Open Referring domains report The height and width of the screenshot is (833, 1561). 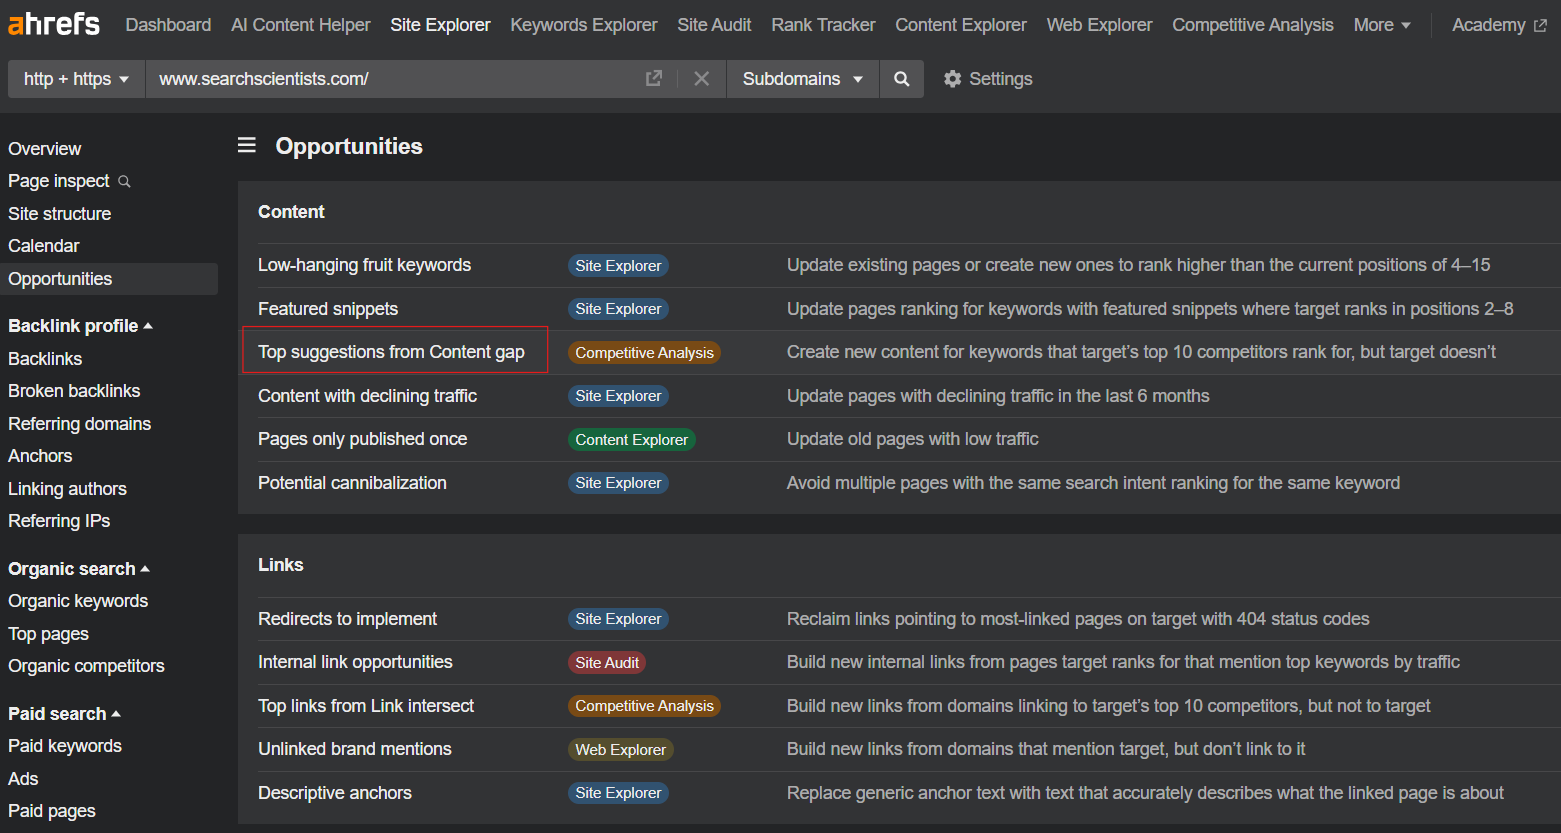80,424
